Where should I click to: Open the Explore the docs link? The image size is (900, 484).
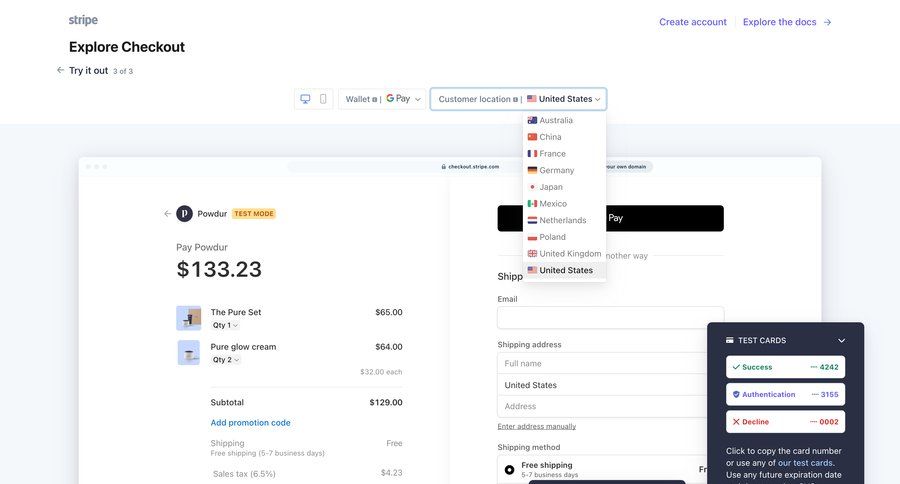point(779,22)
